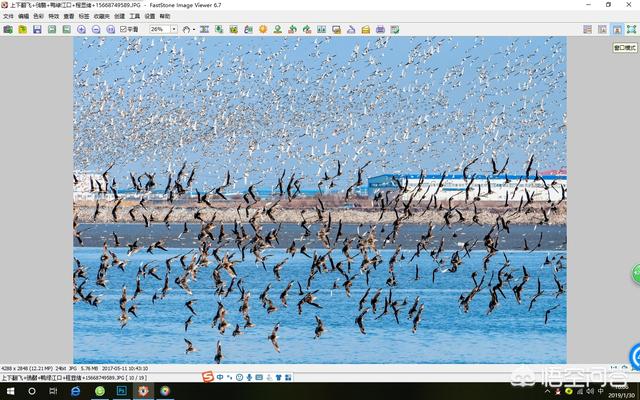Click the 5.76 MB file size text
Screen dimensions: 640x400
90,368
